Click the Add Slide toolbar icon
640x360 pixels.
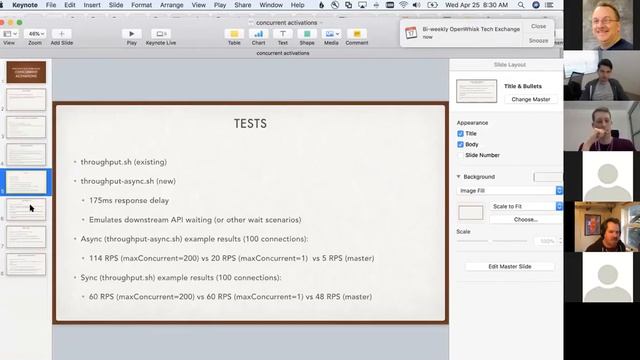(62, 34)
